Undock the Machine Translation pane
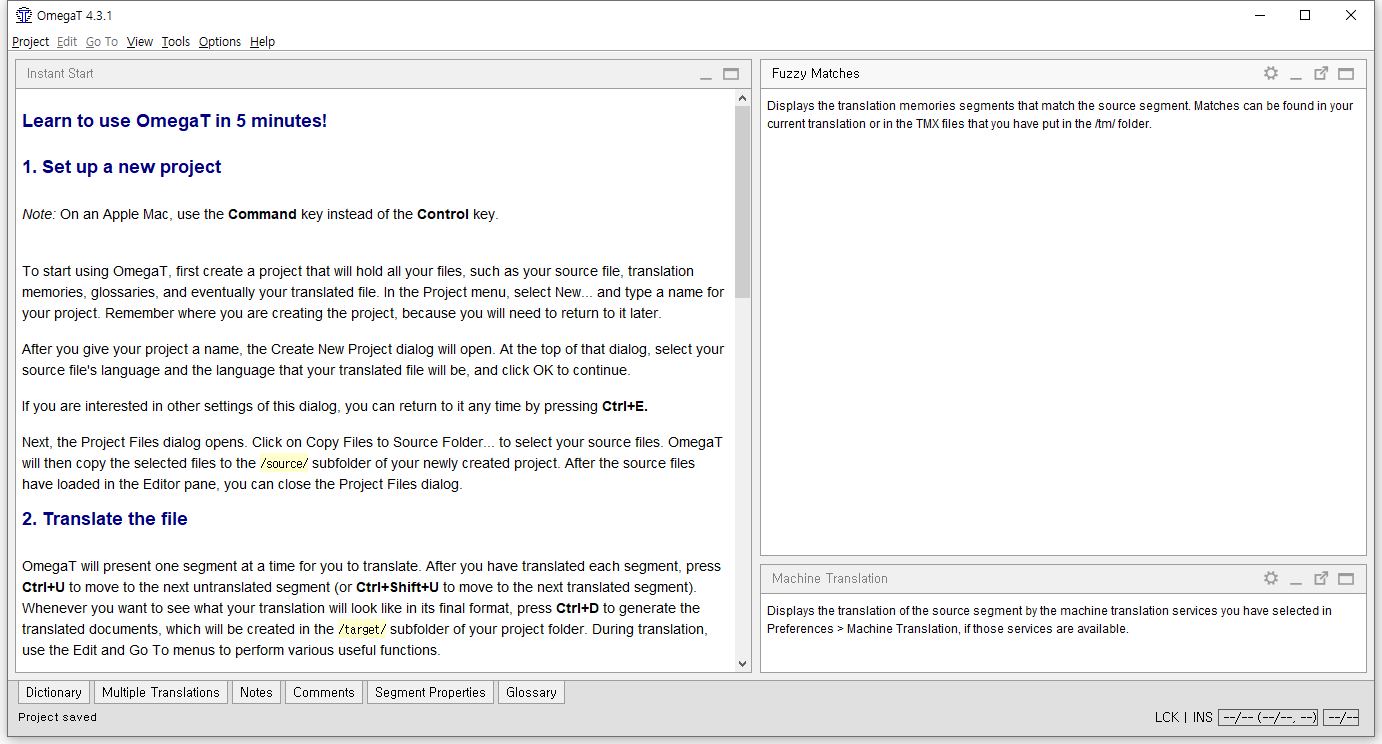This screenshot has width=1382, height=744. point(1321,578)
